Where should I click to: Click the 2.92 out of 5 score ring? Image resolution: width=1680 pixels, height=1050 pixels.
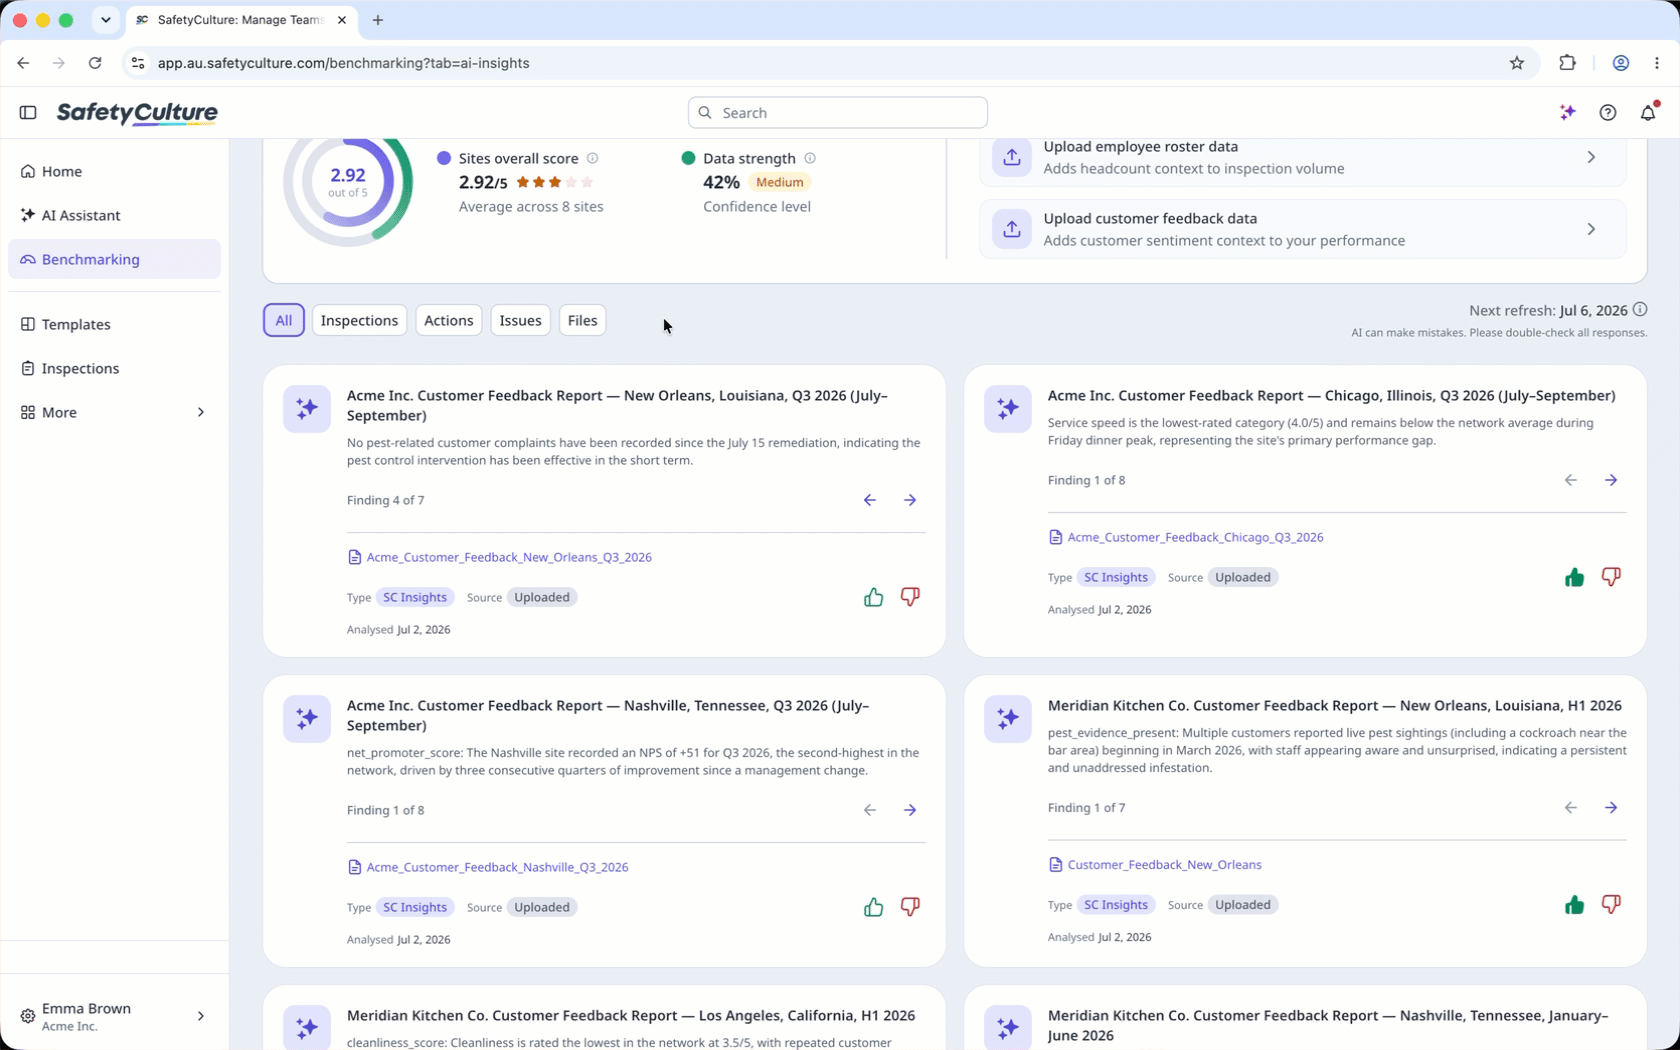348,181
